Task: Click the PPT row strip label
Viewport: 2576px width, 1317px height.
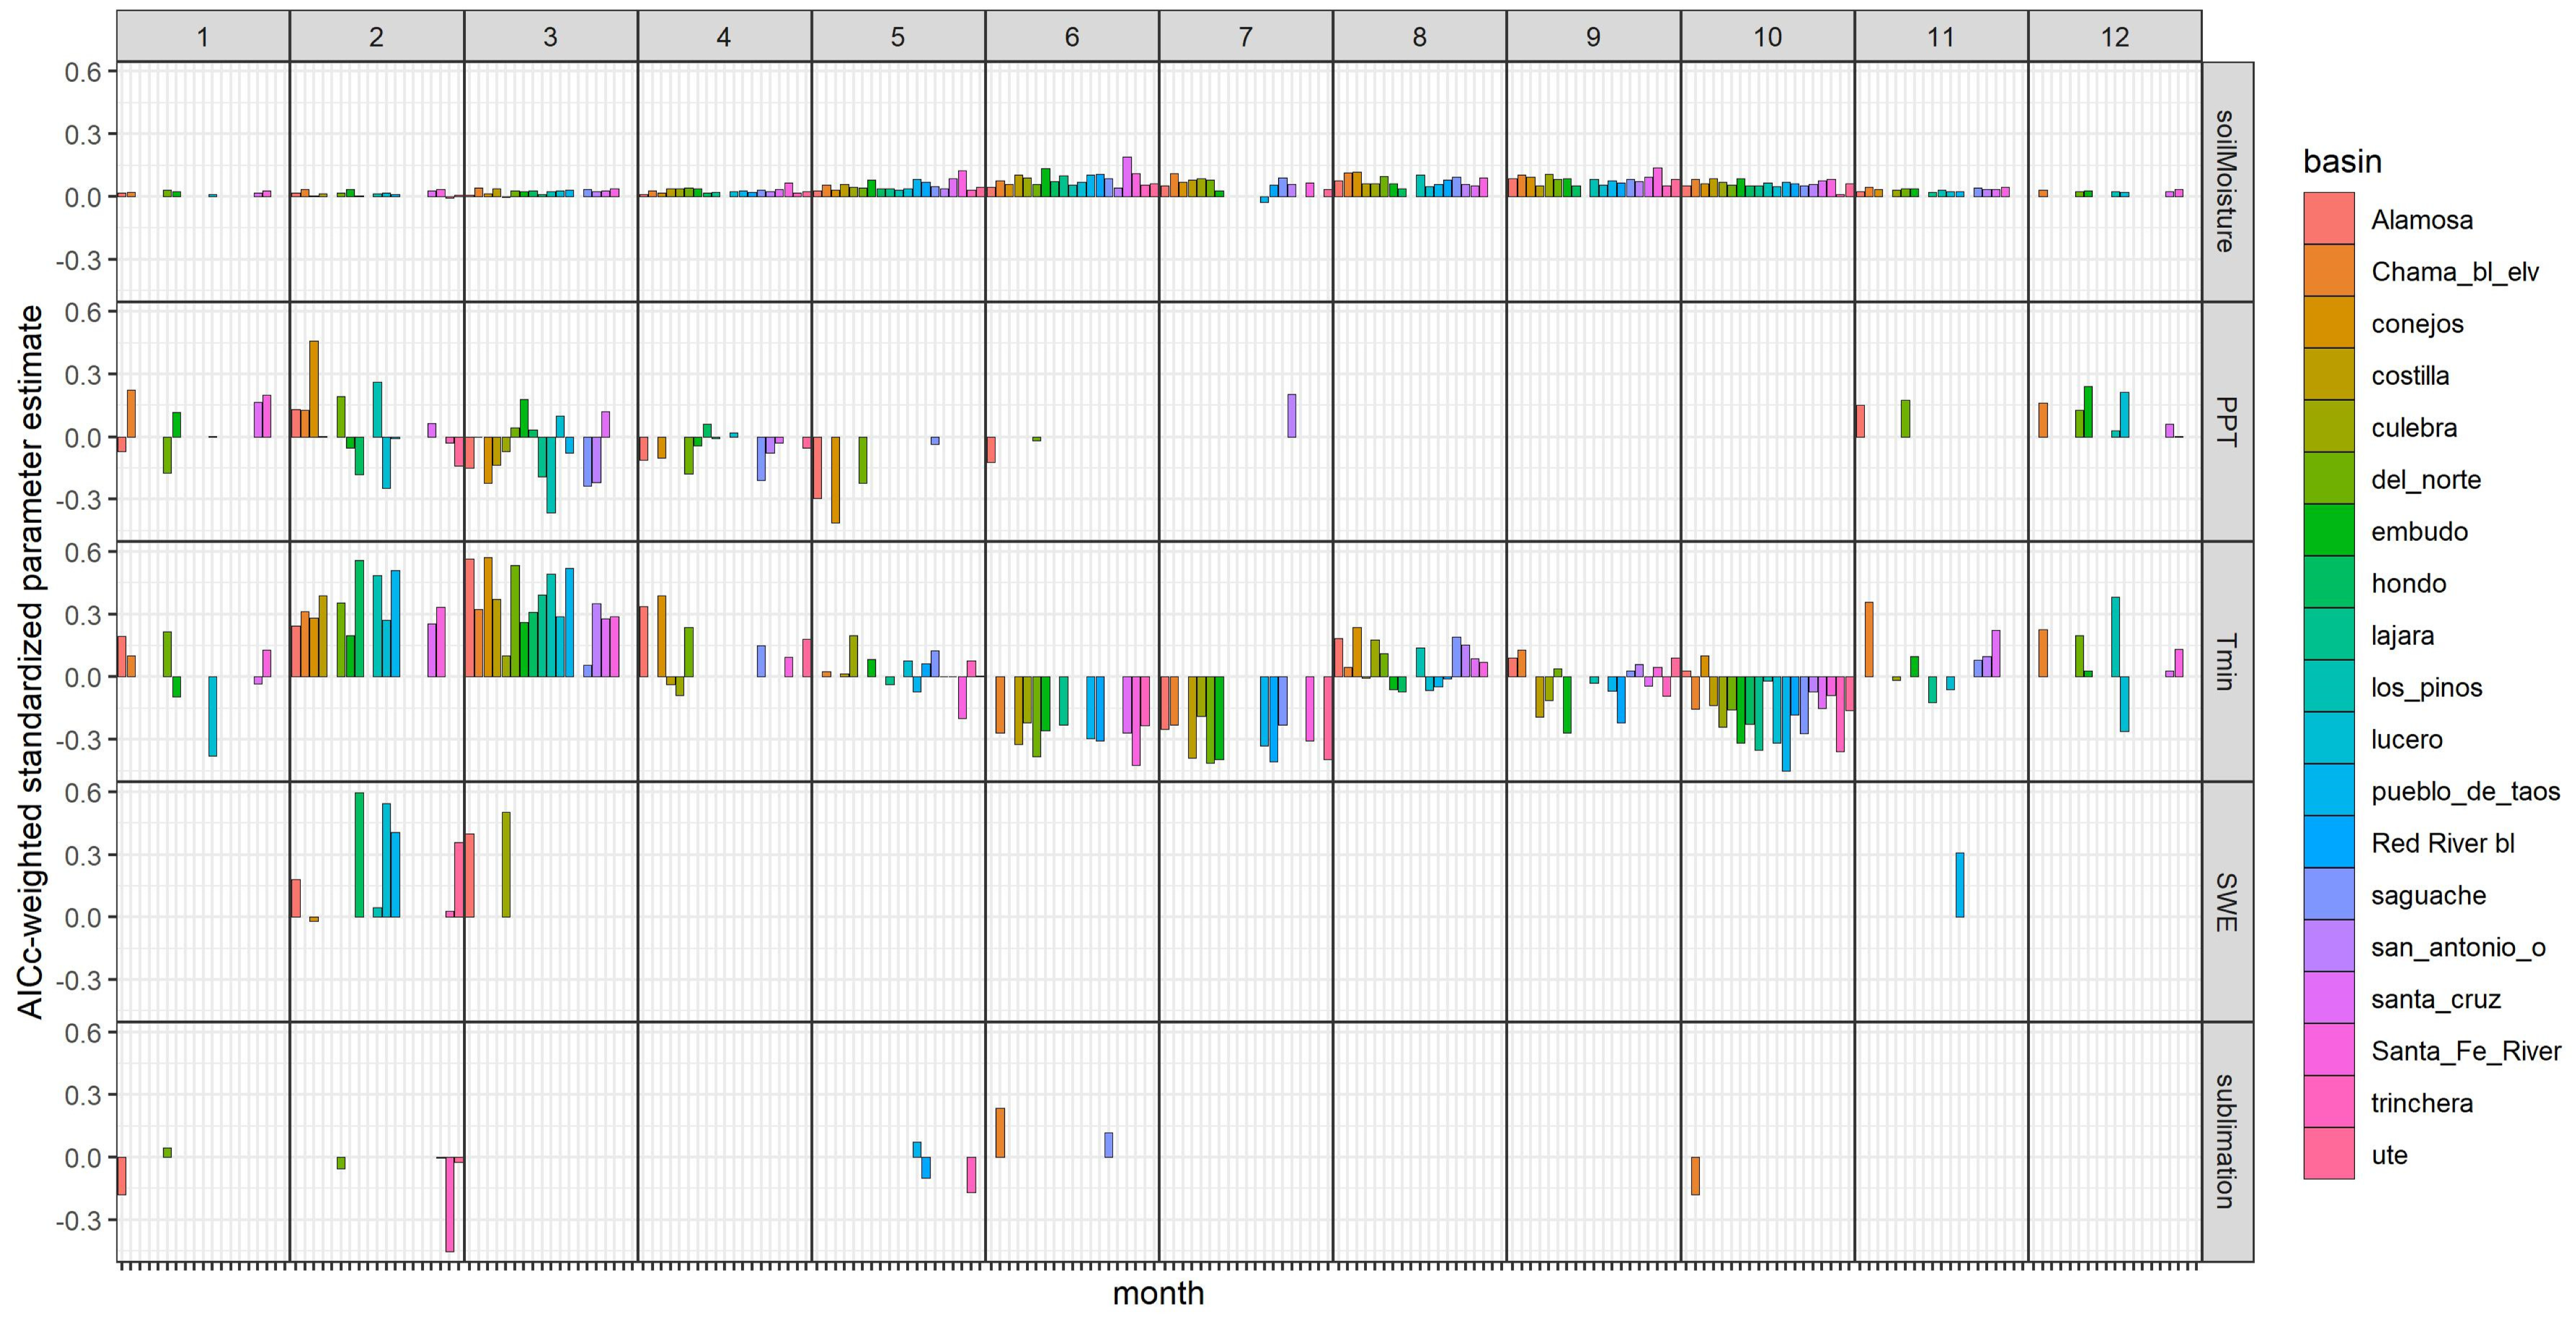Action: point(2227,421)
